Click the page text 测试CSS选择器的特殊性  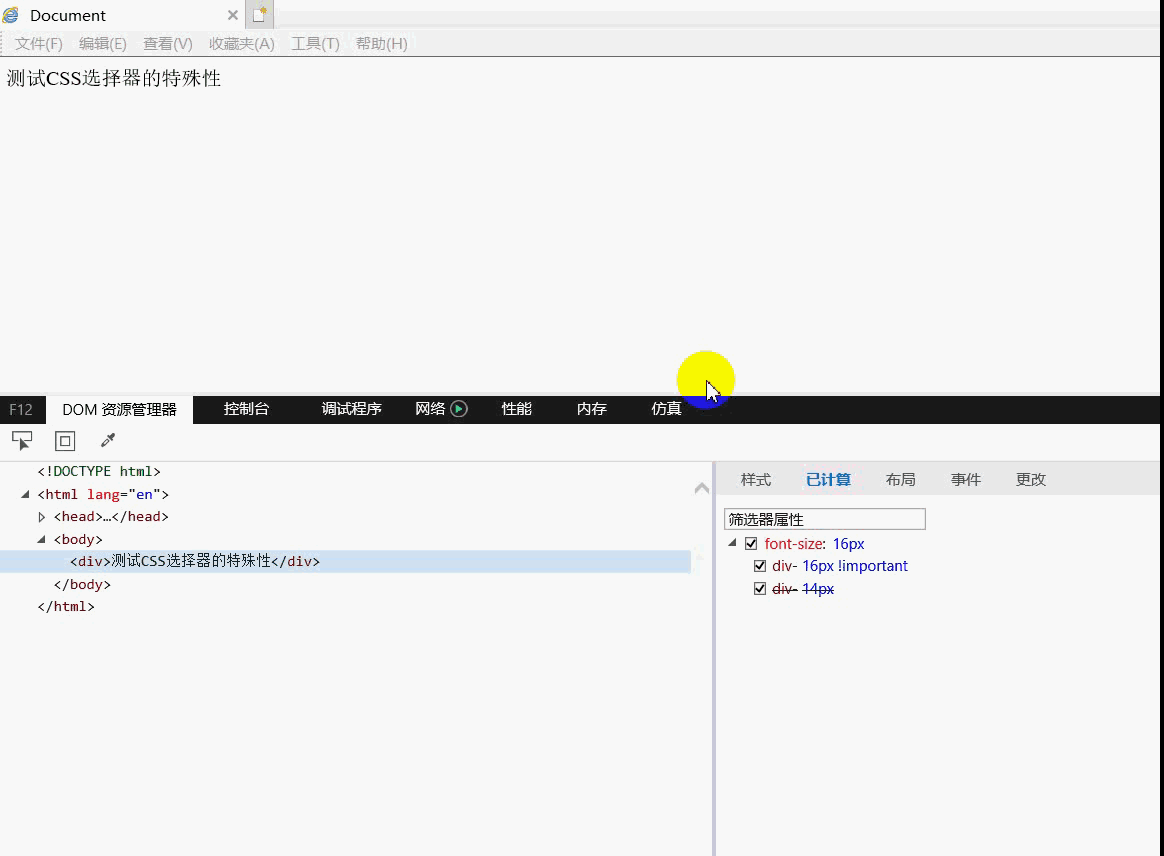[114, 78]
